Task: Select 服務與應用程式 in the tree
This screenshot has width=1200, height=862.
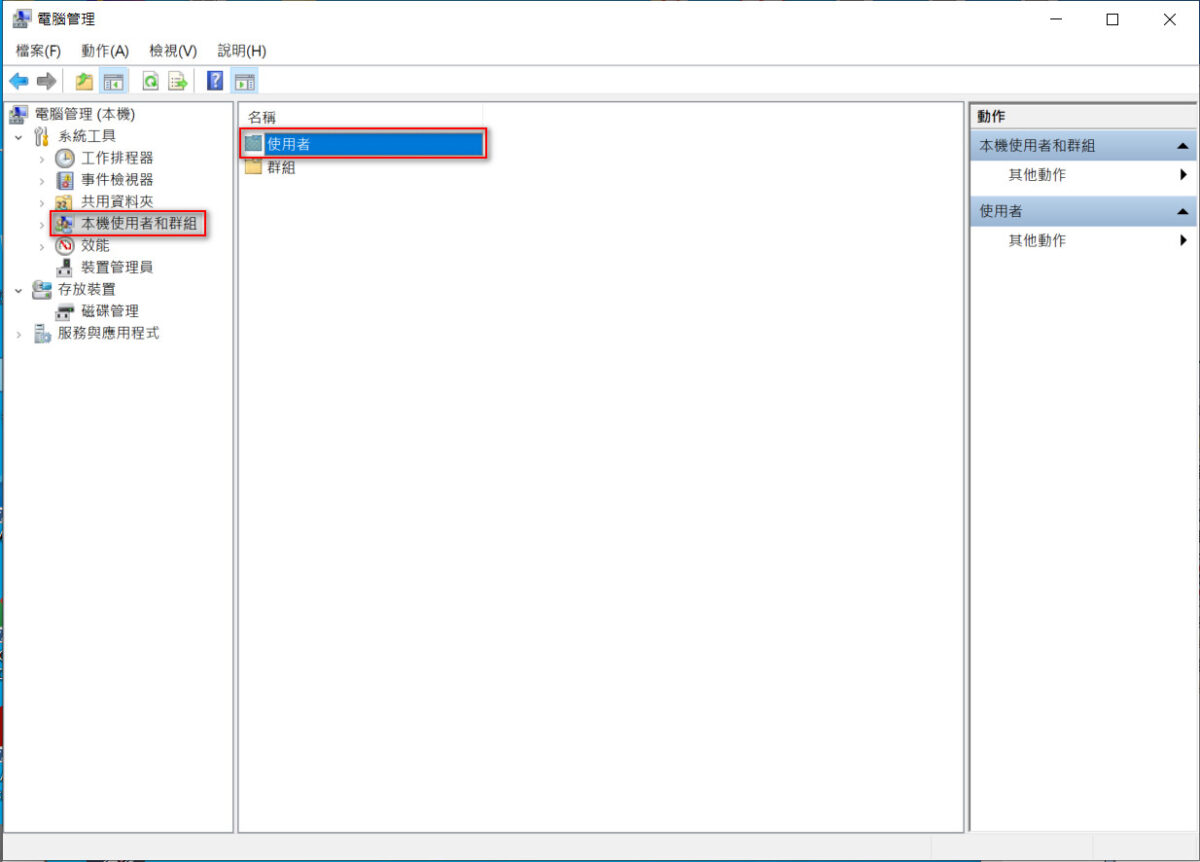Action: pyautogui.click(x=108, y=333)
